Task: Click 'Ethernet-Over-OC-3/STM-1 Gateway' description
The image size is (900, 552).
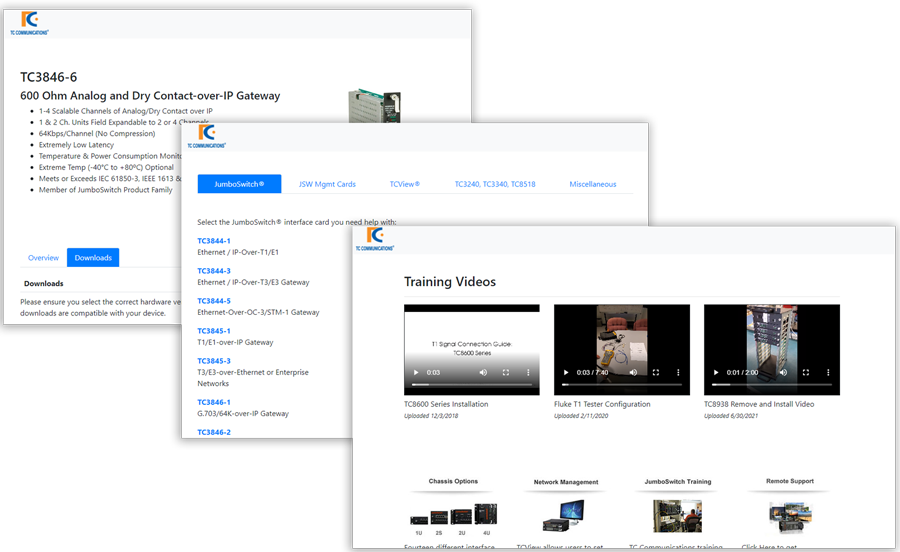Action: point(258,312)
